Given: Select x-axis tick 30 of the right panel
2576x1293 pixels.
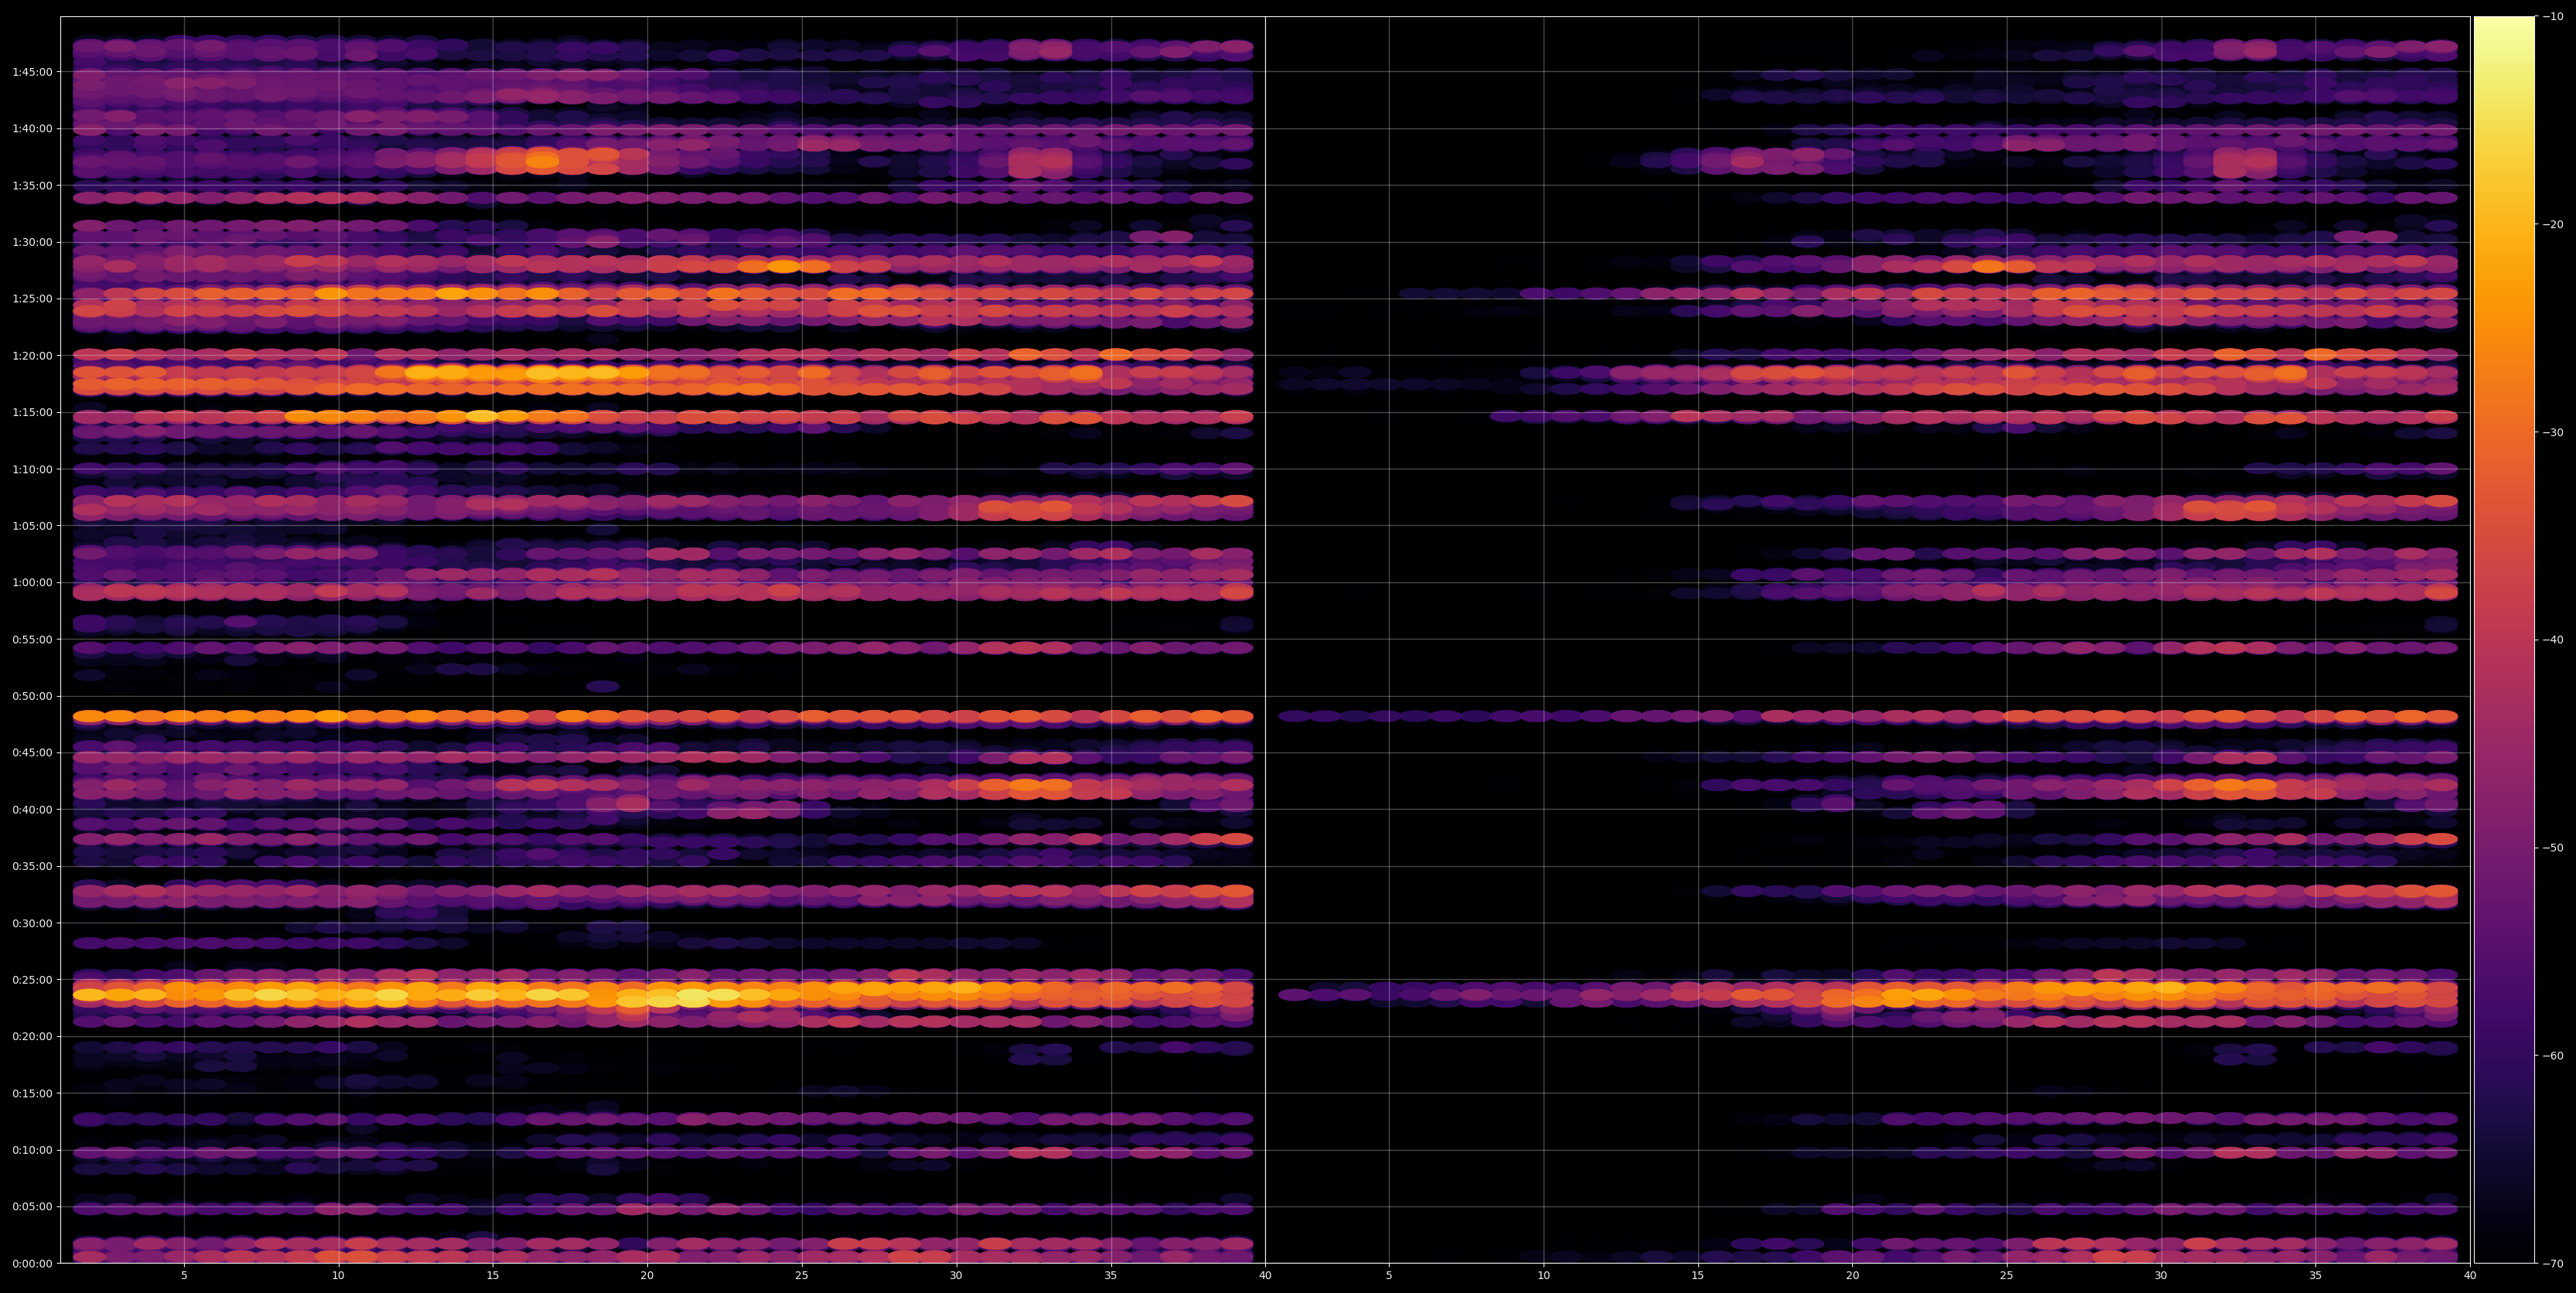Looking at the screenshot, I should (2161, 1275).
